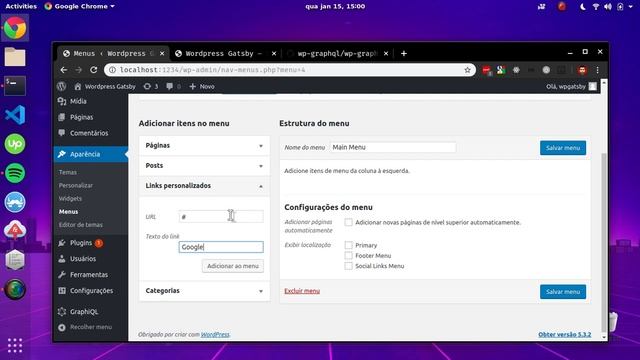
Task: Close the wp-graphql tab
Action: click(x=386, y=53)
